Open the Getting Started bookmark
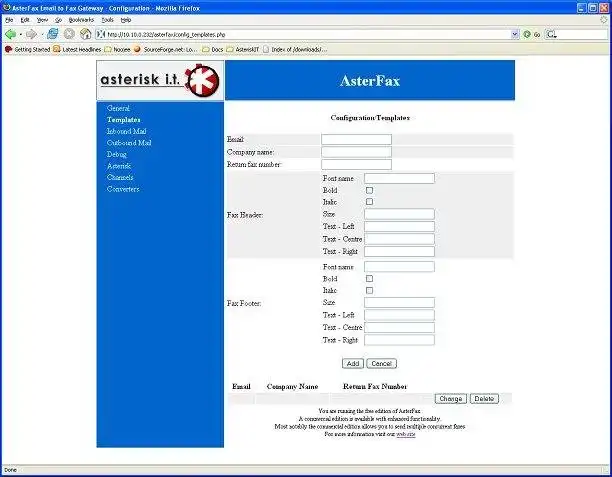 tap(28, 50)
